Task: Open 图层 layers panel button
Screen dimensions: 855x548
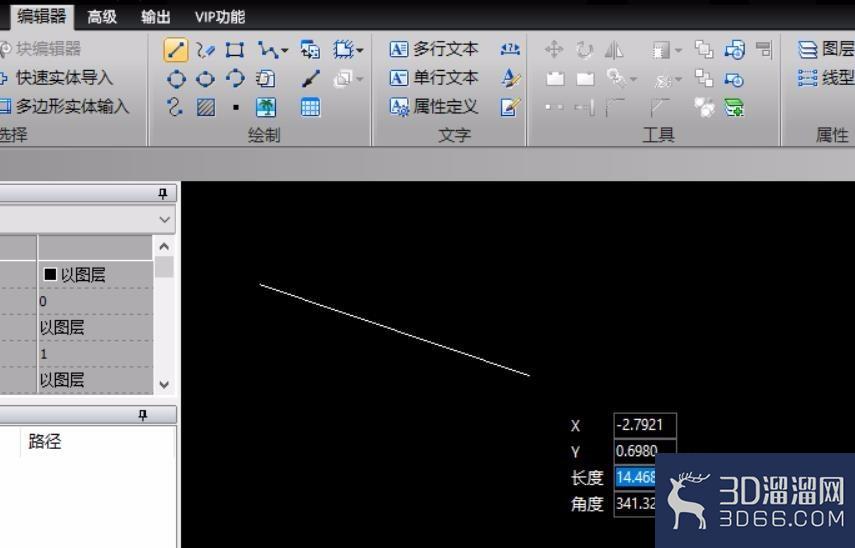Action: click(x=826, y=49)
